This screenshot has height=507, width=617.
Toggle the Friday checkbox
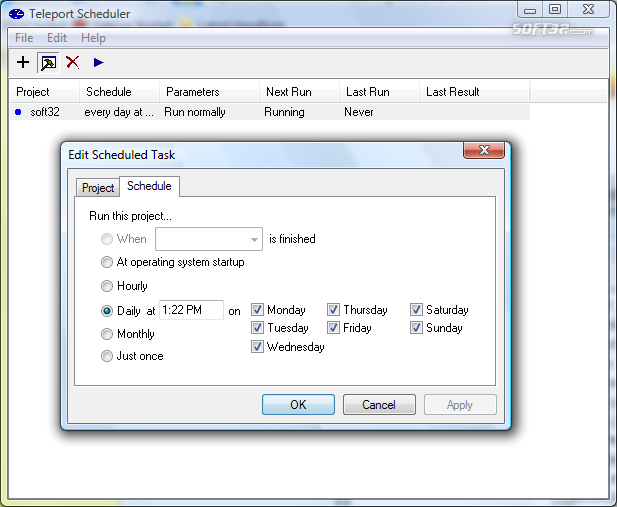[333, 328]
